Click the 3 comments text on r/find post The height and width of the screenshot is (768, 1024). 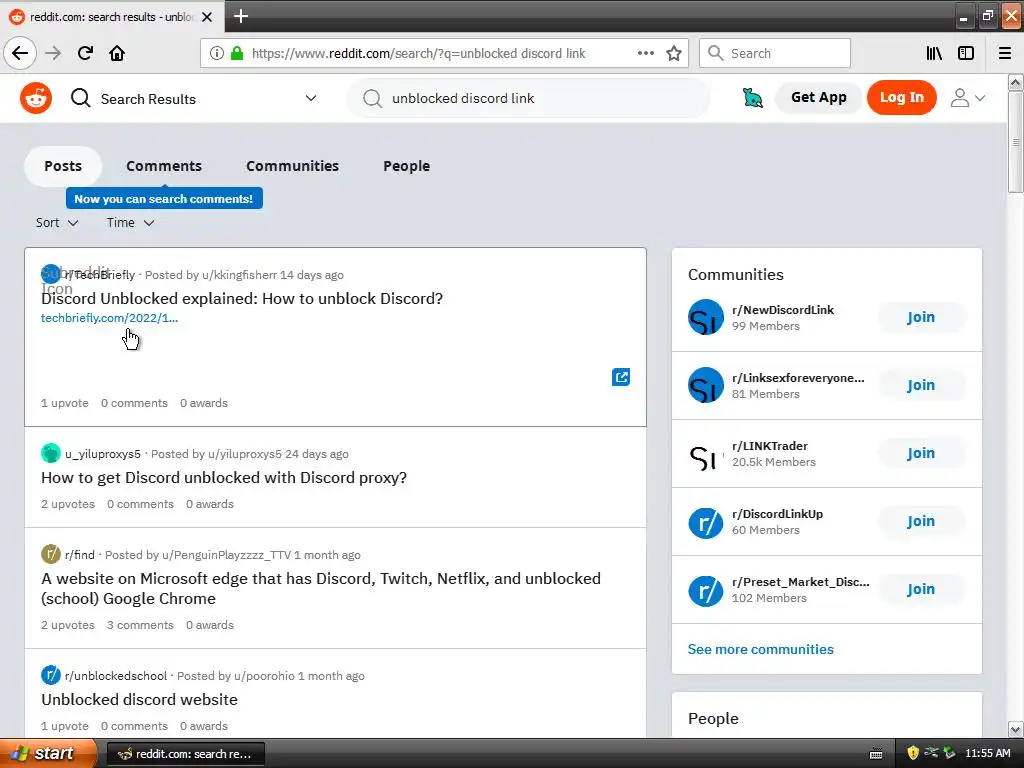click(x=140, y=625)
